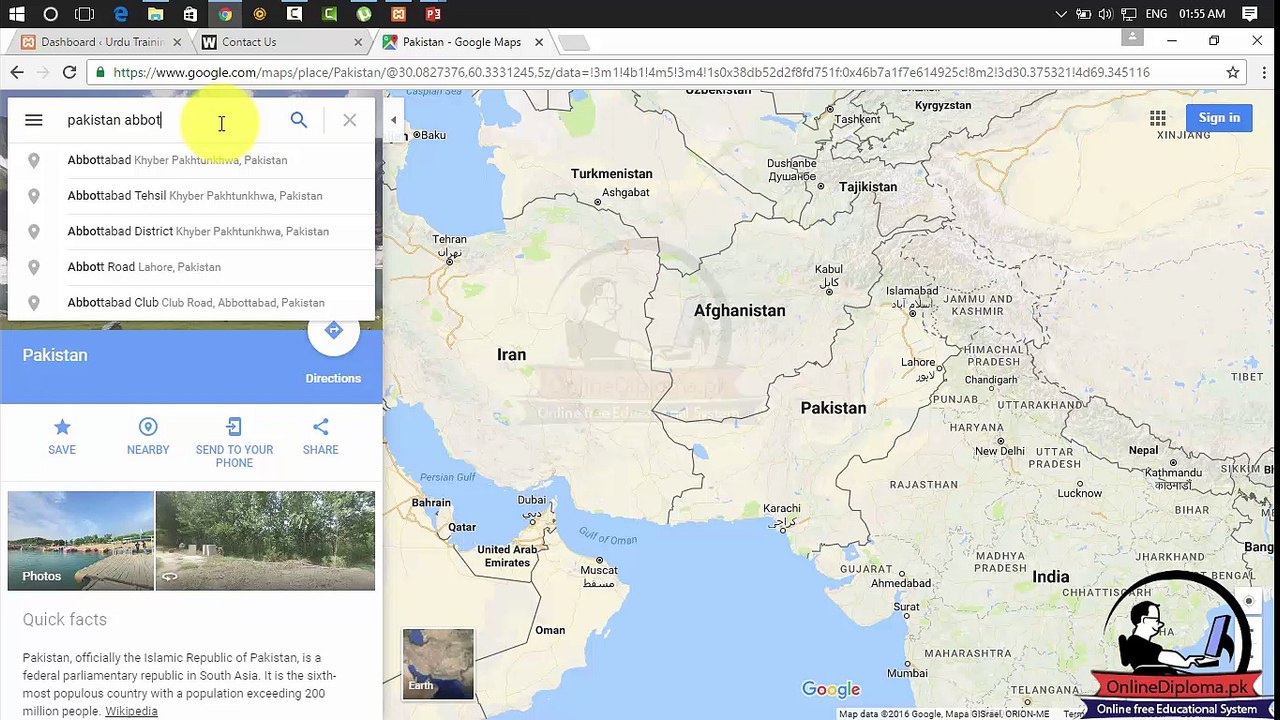Select Abbottabad Tehsil suggestion
1280x720 pixels.
(x=191, y=196)
